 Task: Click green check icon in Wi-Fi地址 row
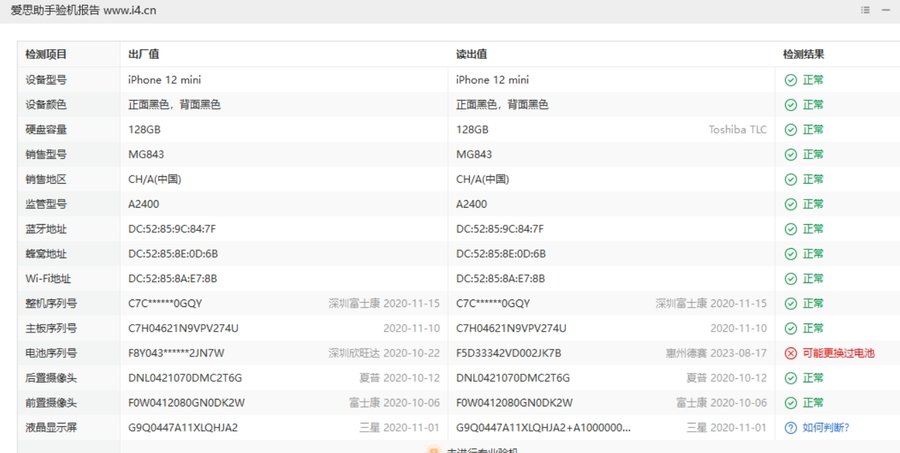click(790, 278)
